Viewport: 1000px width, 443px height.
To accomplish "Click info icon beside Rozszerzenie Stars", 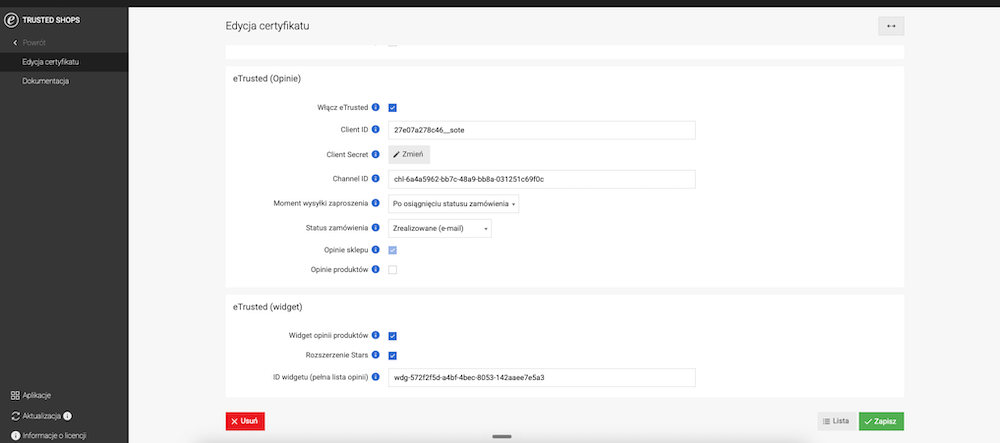I will coord(376,355).
